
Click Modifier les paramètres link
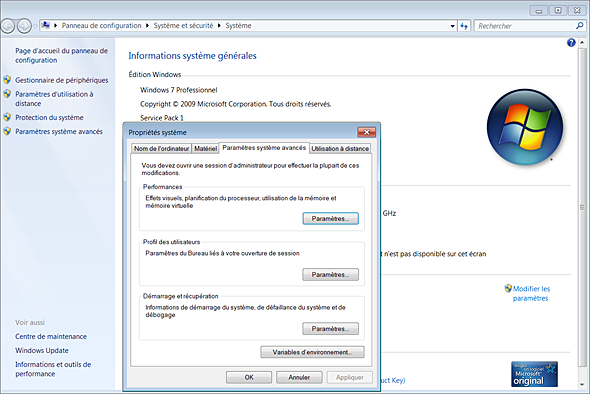531,293
